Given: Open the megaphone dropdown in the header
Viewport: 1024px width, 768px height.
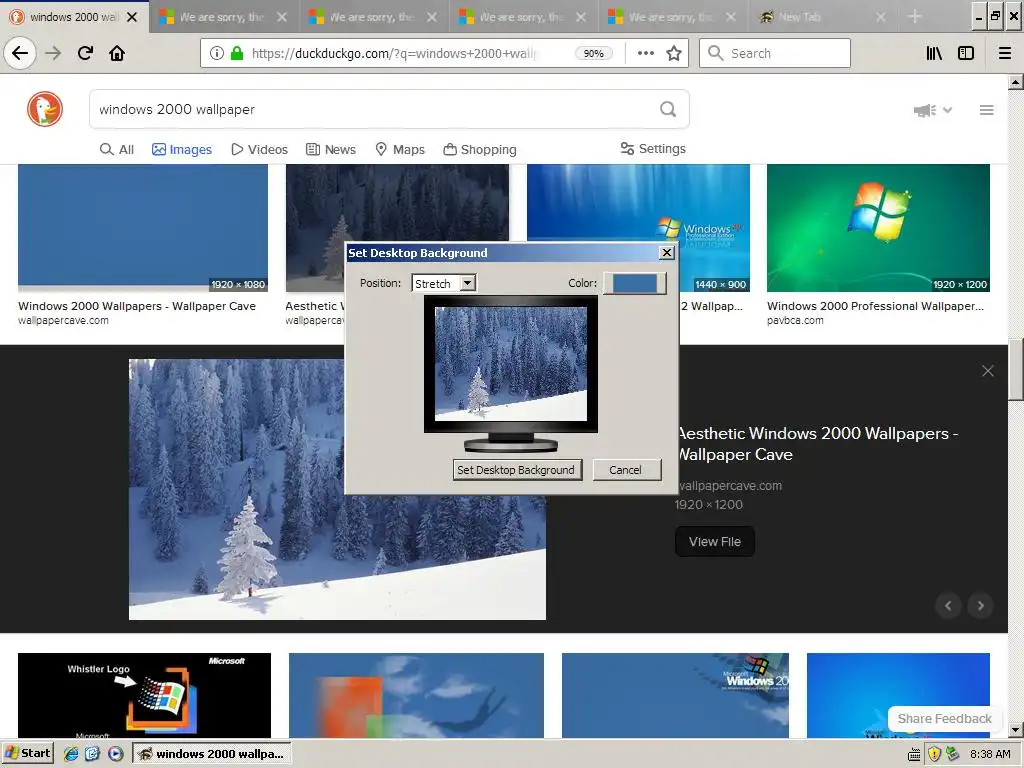Looking at the screenshot, I should point(933,110).
